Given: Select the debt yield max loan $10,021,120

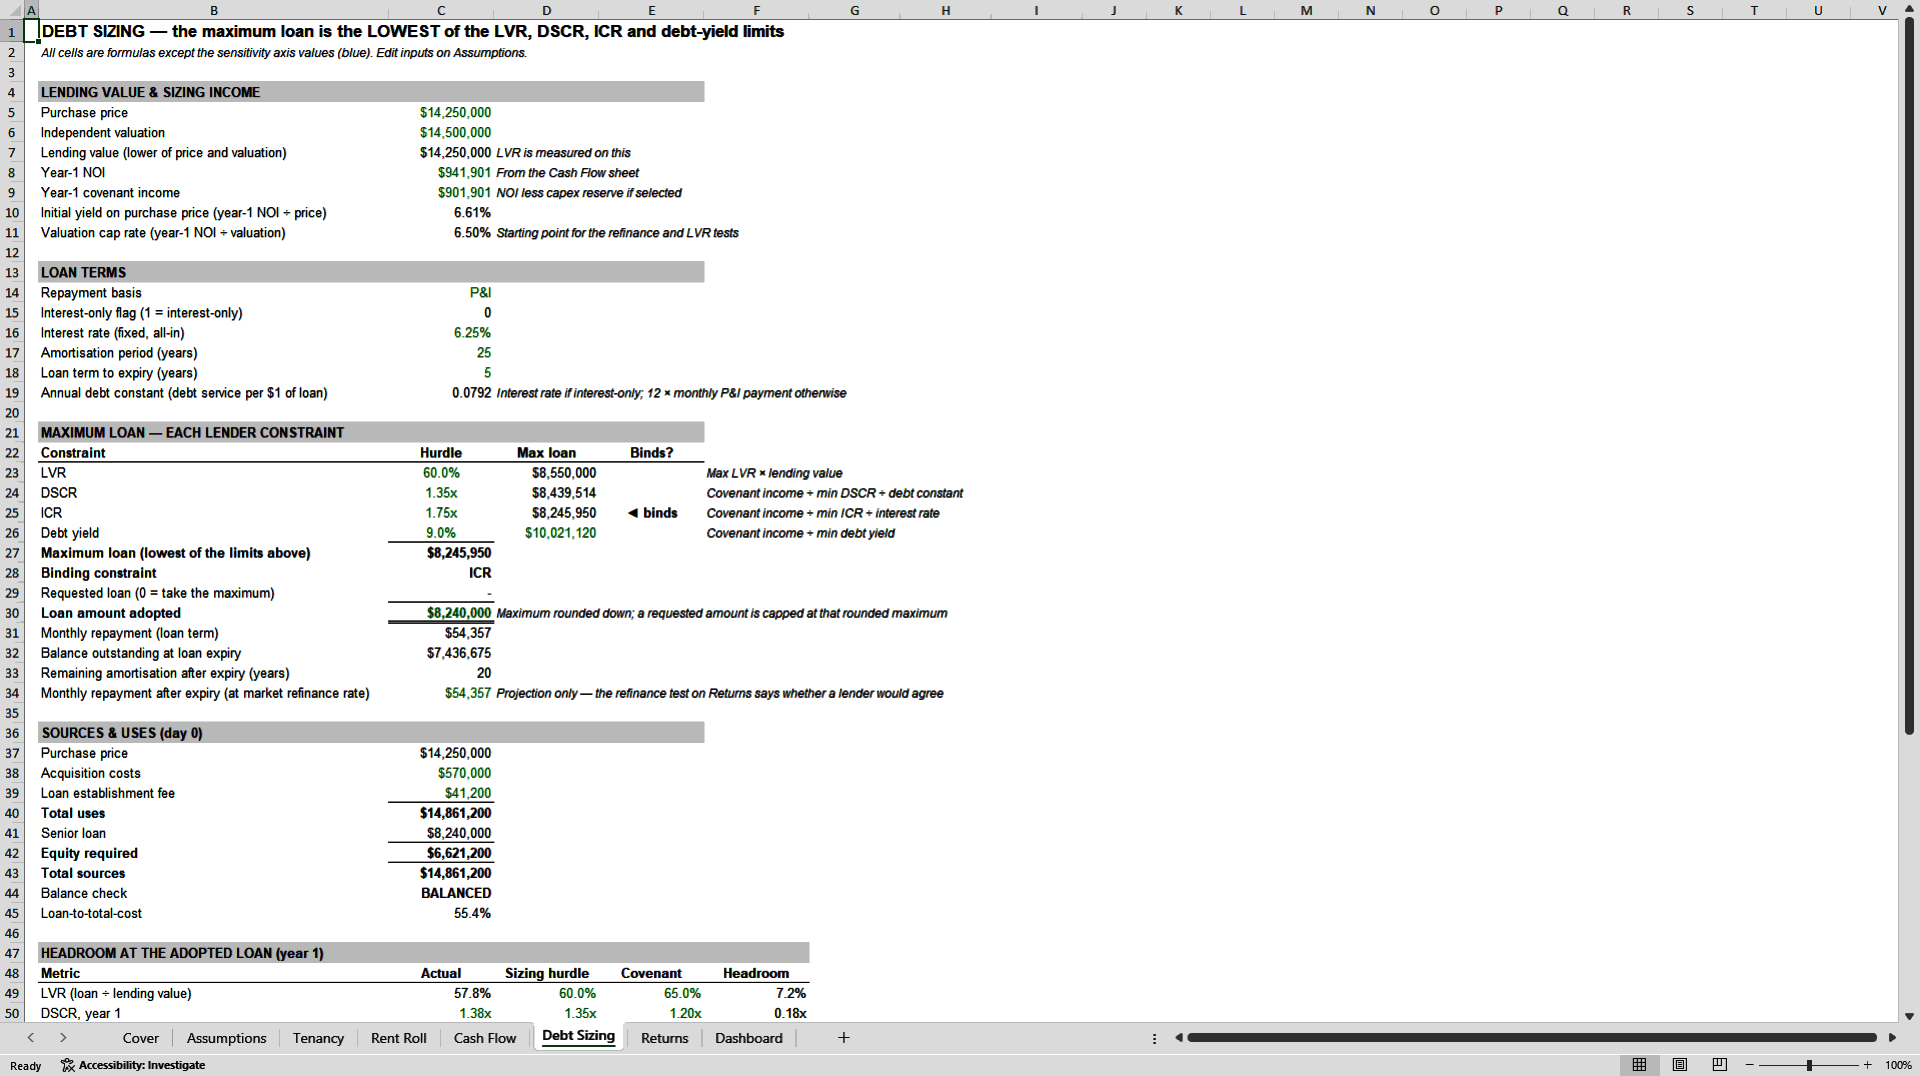Looking at the screenshot, I should [546, 533].
